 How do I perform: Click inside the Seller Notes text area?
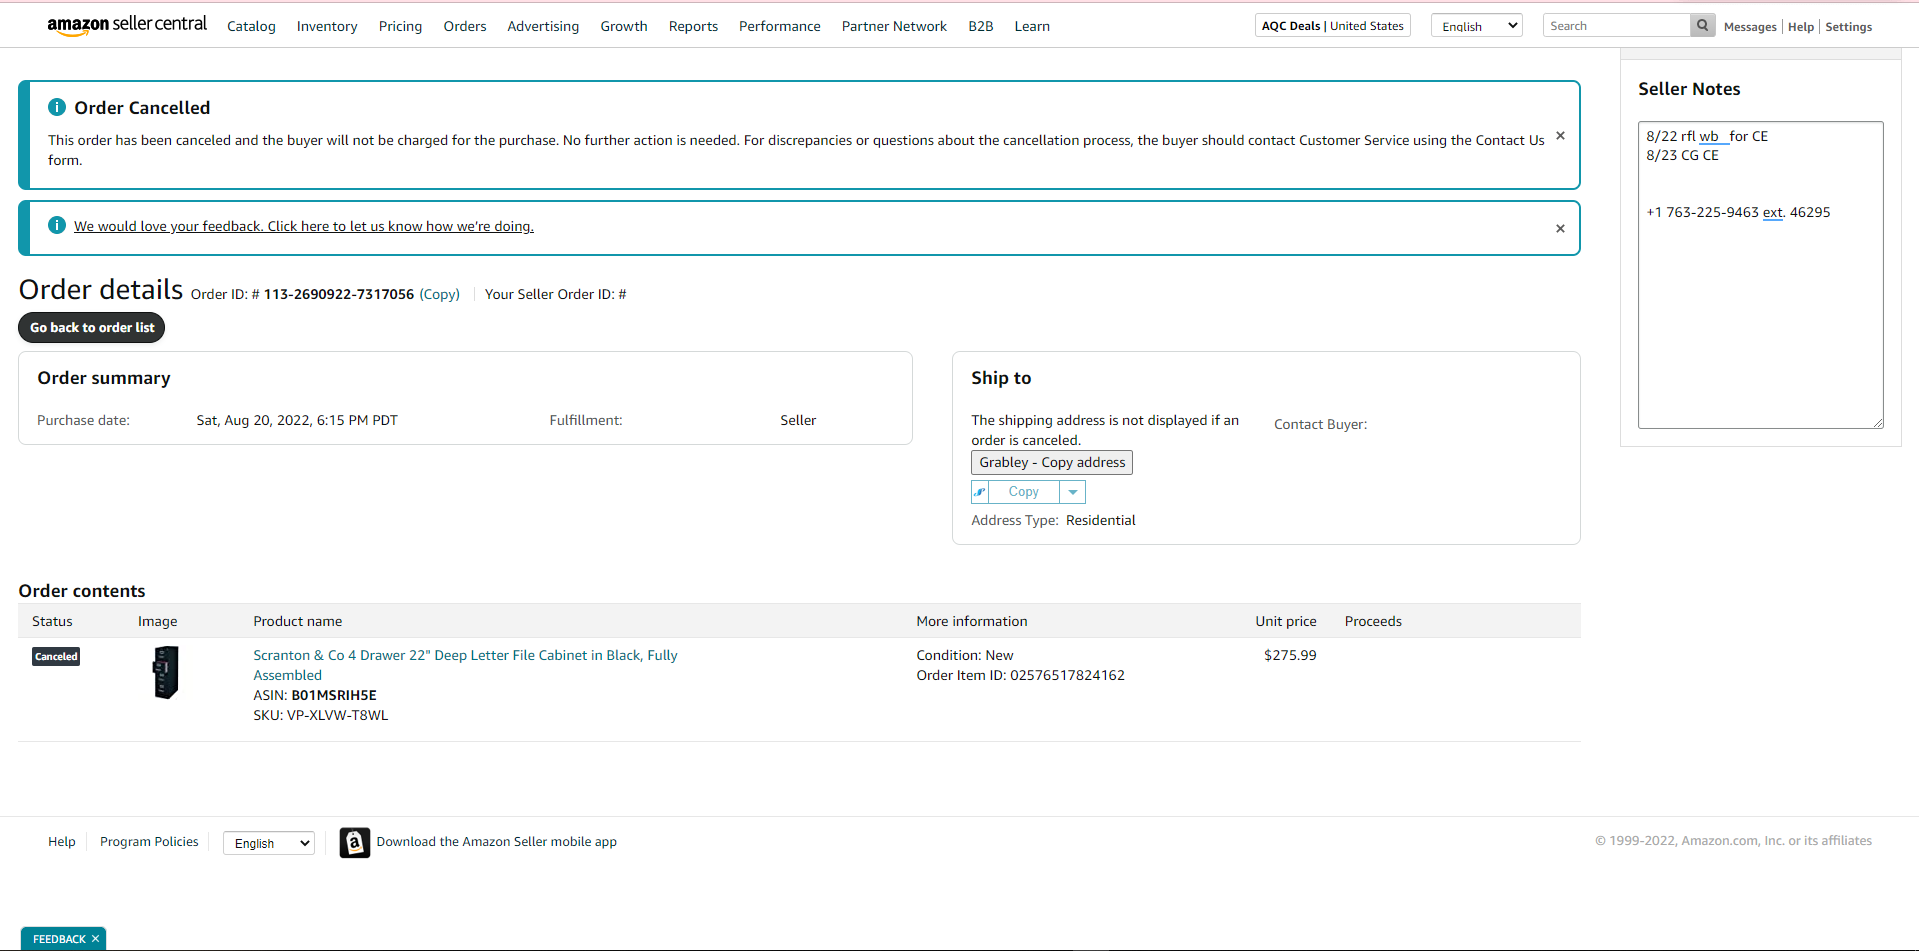tap(1761, 275)
